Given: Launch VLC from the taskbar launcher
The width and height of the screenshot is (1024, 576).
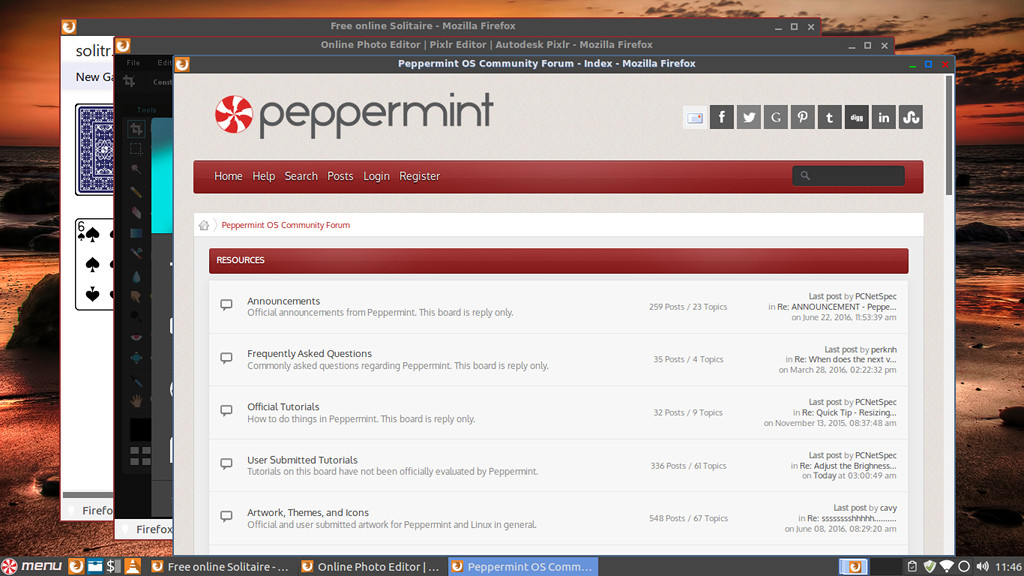Looking at the screenshot, I should point(133,566).
